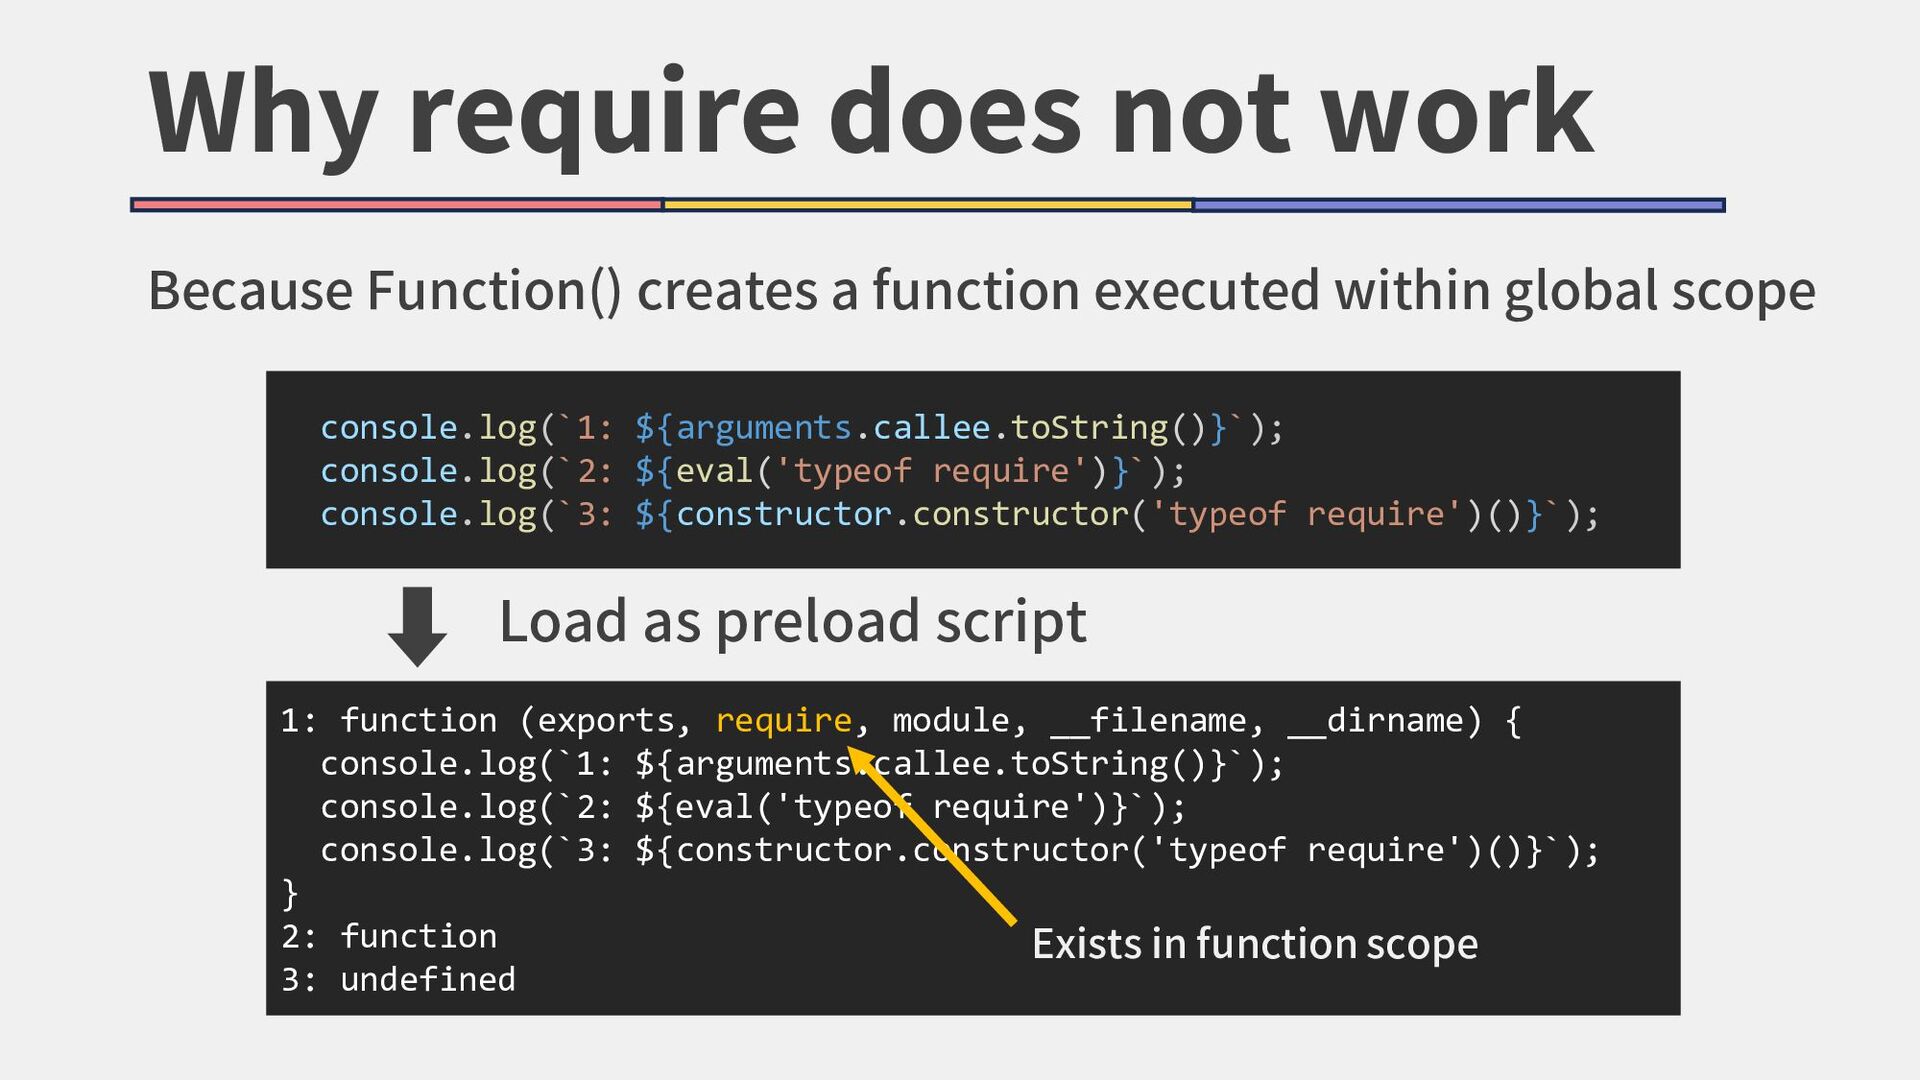This screenshot has height=1080, width=1920.
Task: Click the output line "3: undefined"
Action: [398, 979]
